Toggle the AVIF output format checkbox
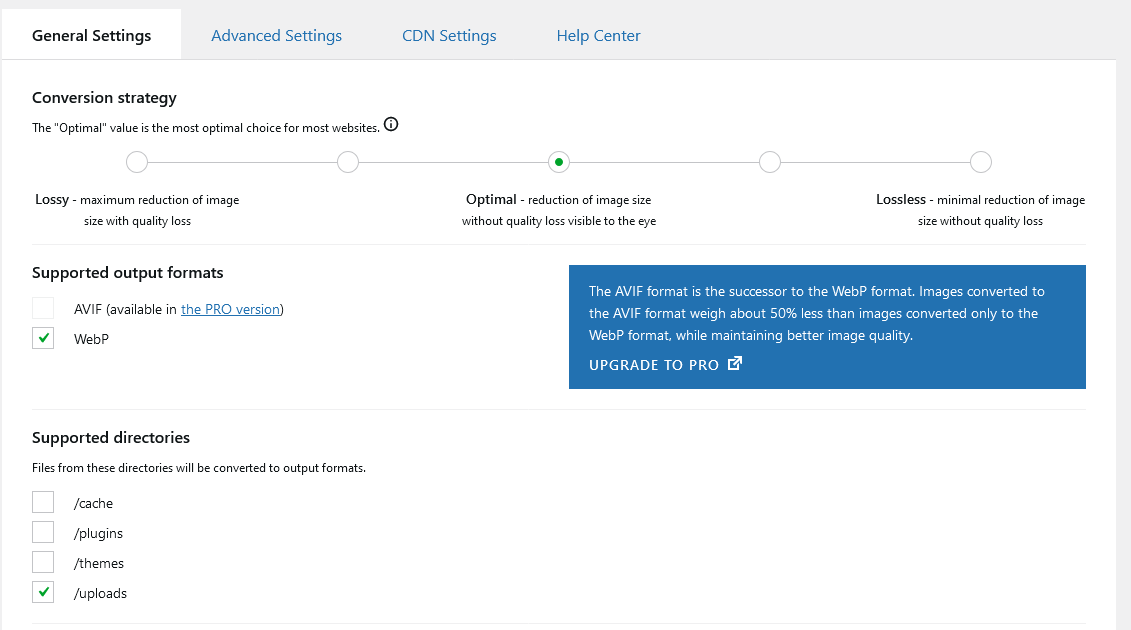This screenshot has height=630, width=1131. coord(43,308)
